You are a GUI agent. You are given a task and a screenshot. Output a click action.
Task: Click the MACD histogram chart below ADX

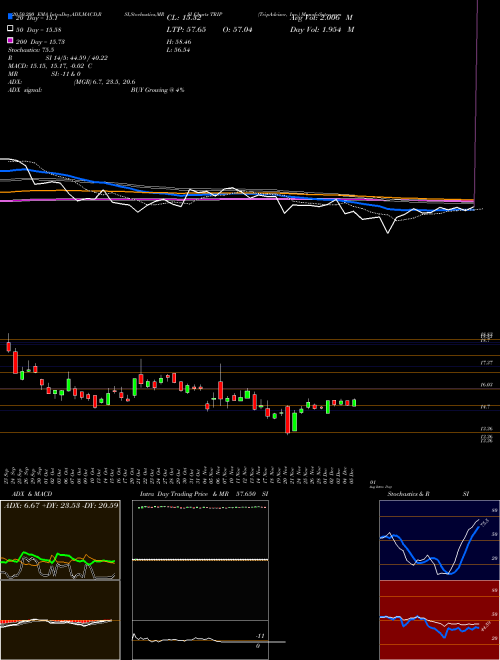(x=60, y=620)
